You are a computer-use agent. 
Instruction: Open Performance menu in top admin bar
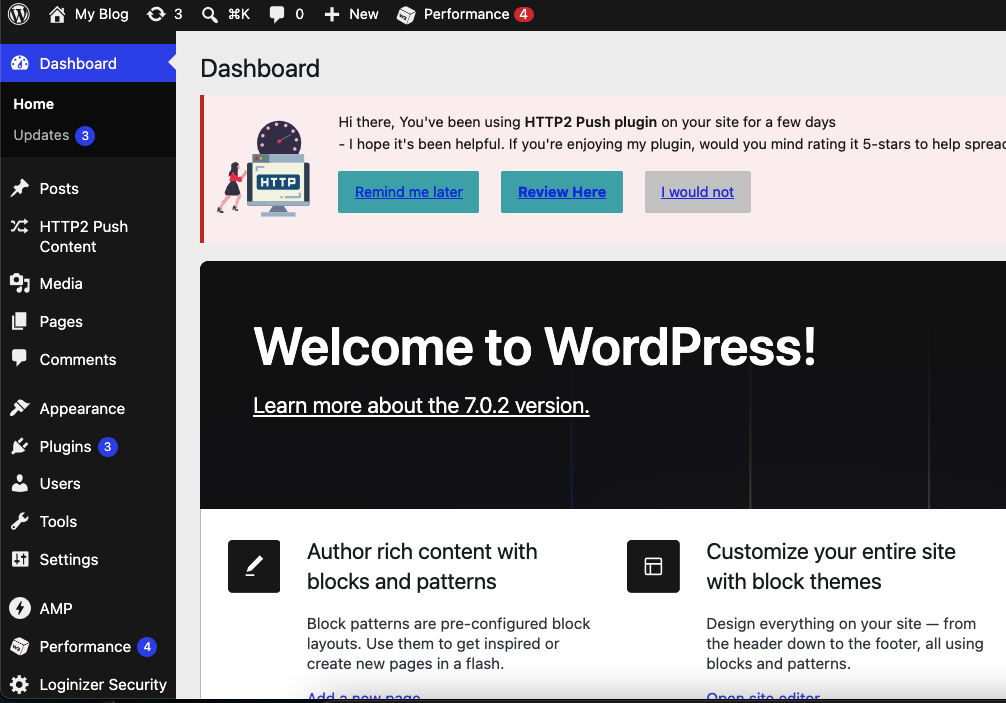tap(466, 14)
